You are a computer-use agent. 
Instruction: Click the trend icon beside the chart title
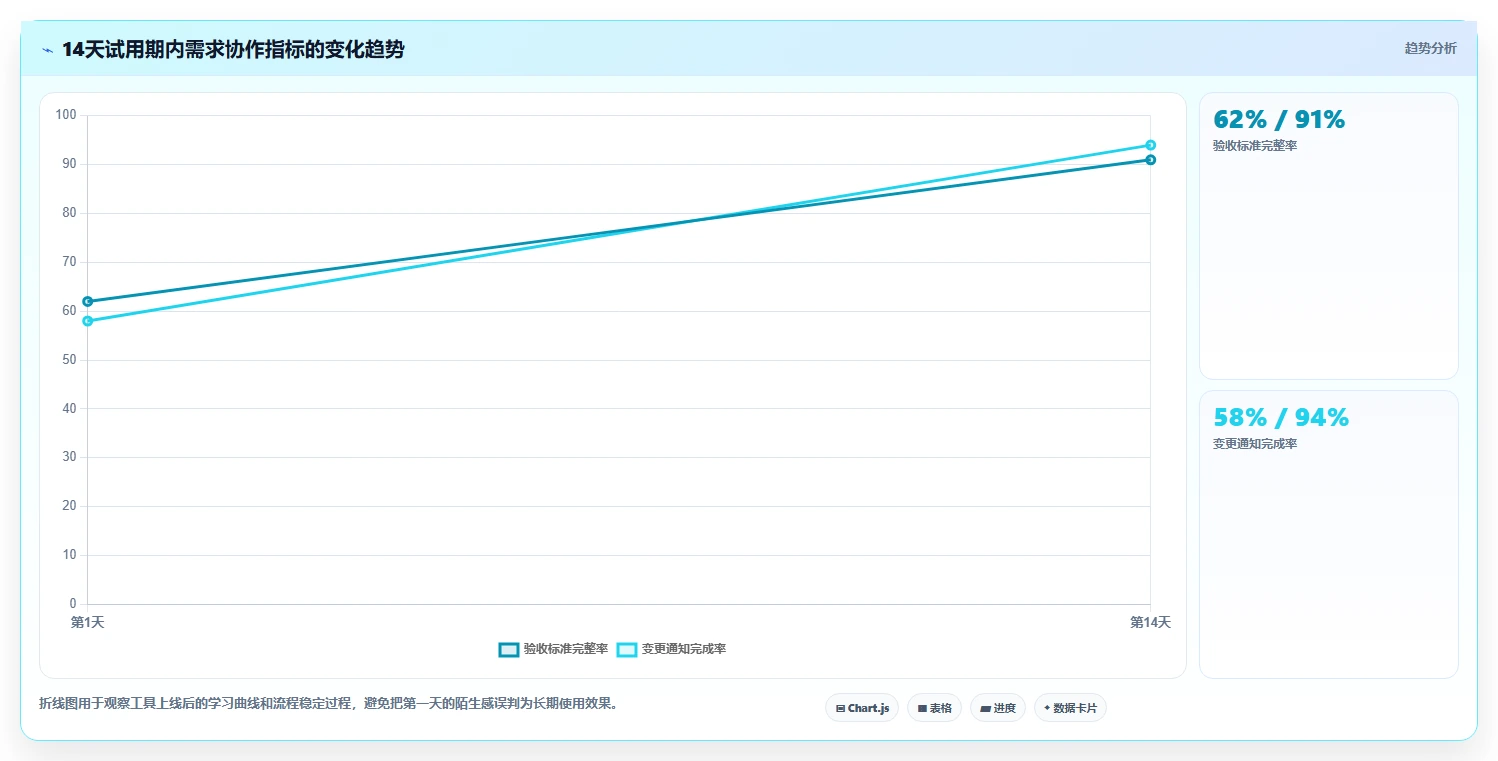[x=47, y=49]
